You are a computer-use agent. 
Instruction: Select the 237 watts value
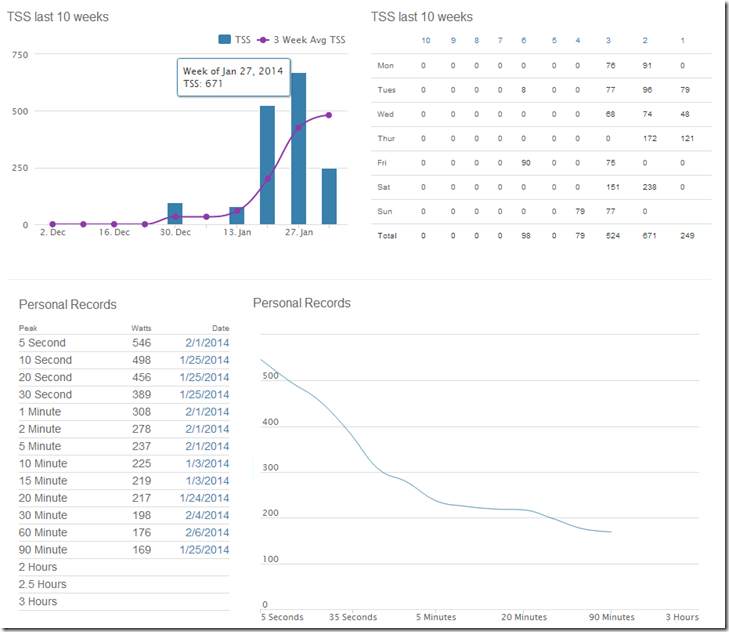pos(141,446)
